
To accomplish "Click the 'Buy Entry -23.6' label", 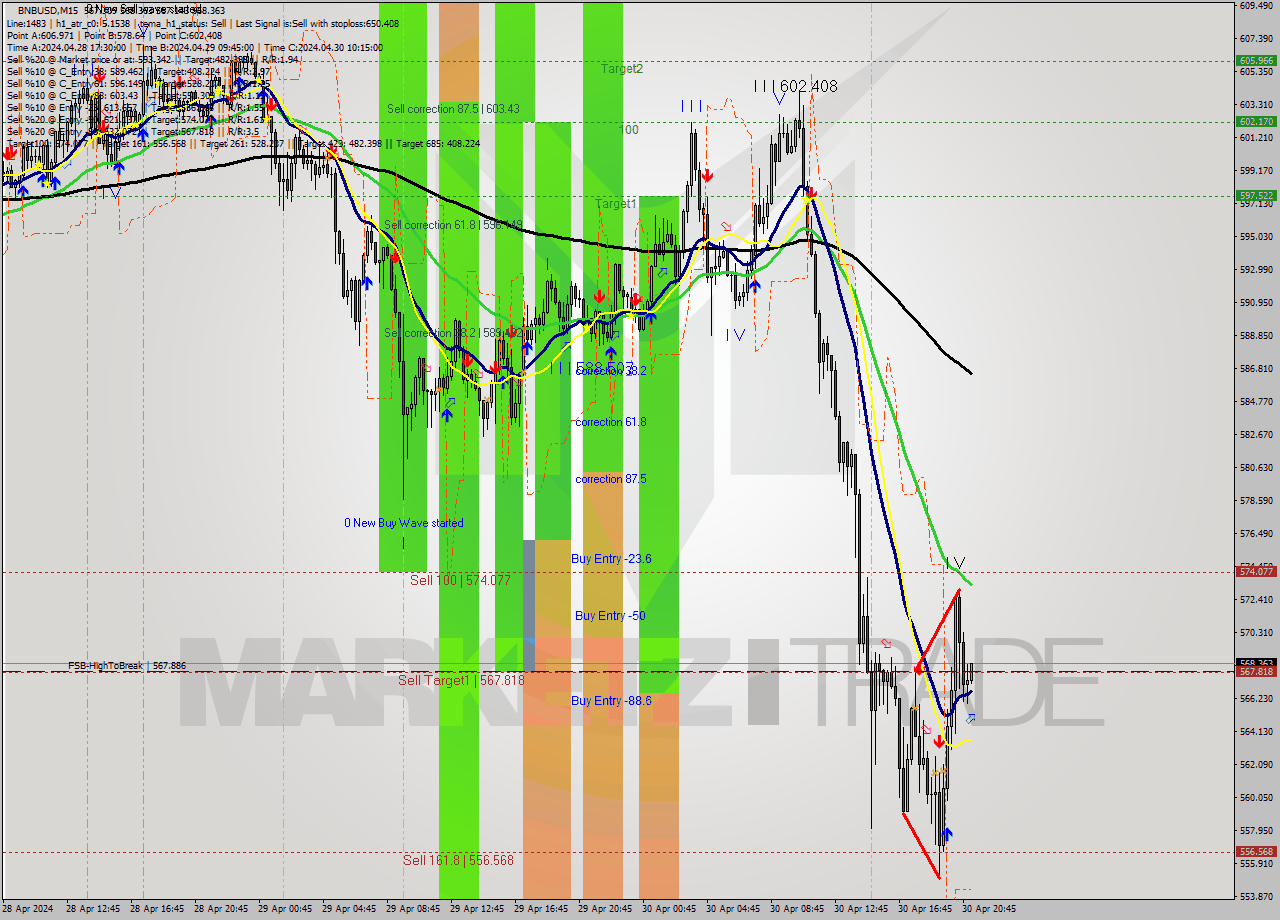I will point(612,559).
